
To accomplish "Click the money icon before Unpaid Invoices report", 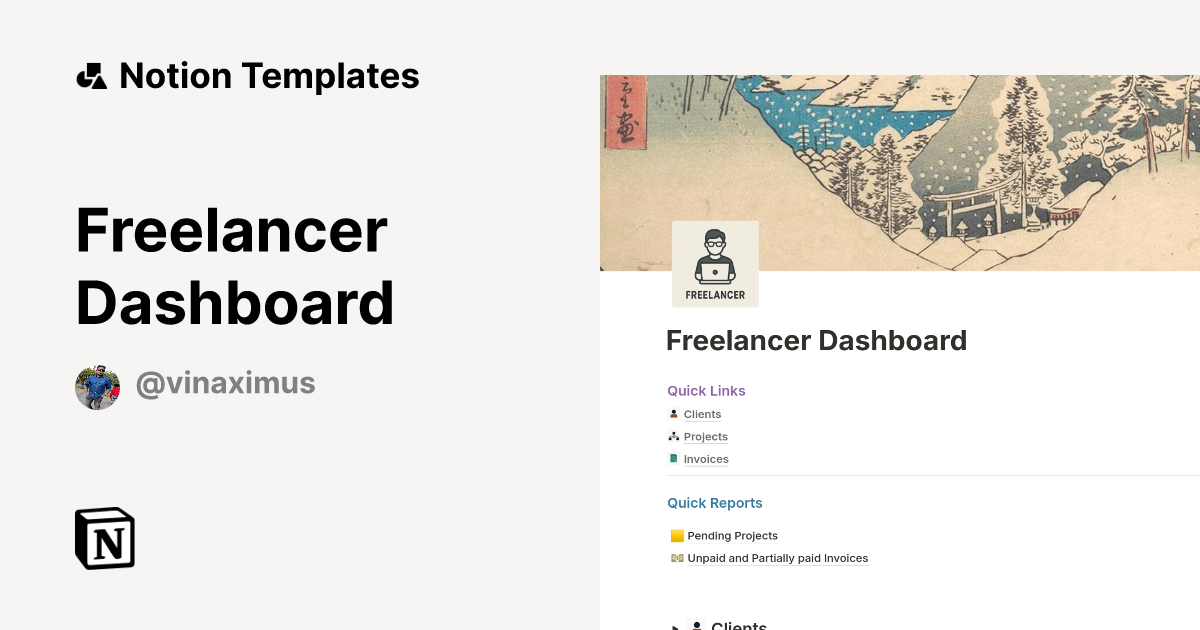I will pyautogui.click(x=677, y=557).
